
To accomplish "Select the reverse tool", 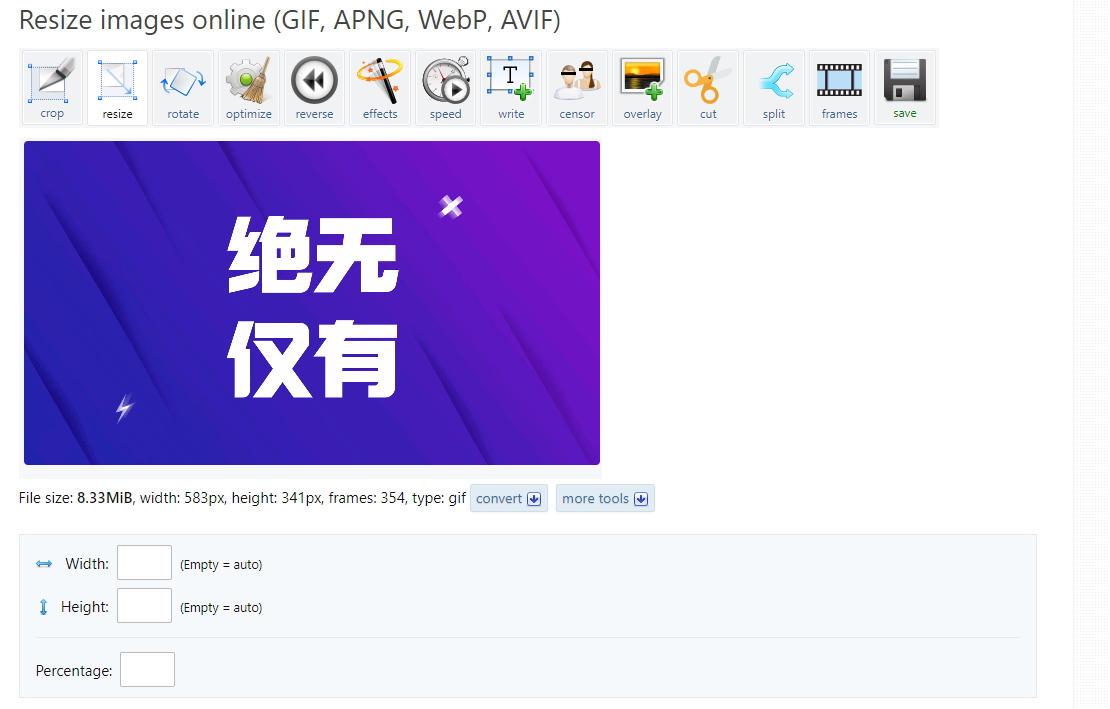I will click(x=314, y=88).
